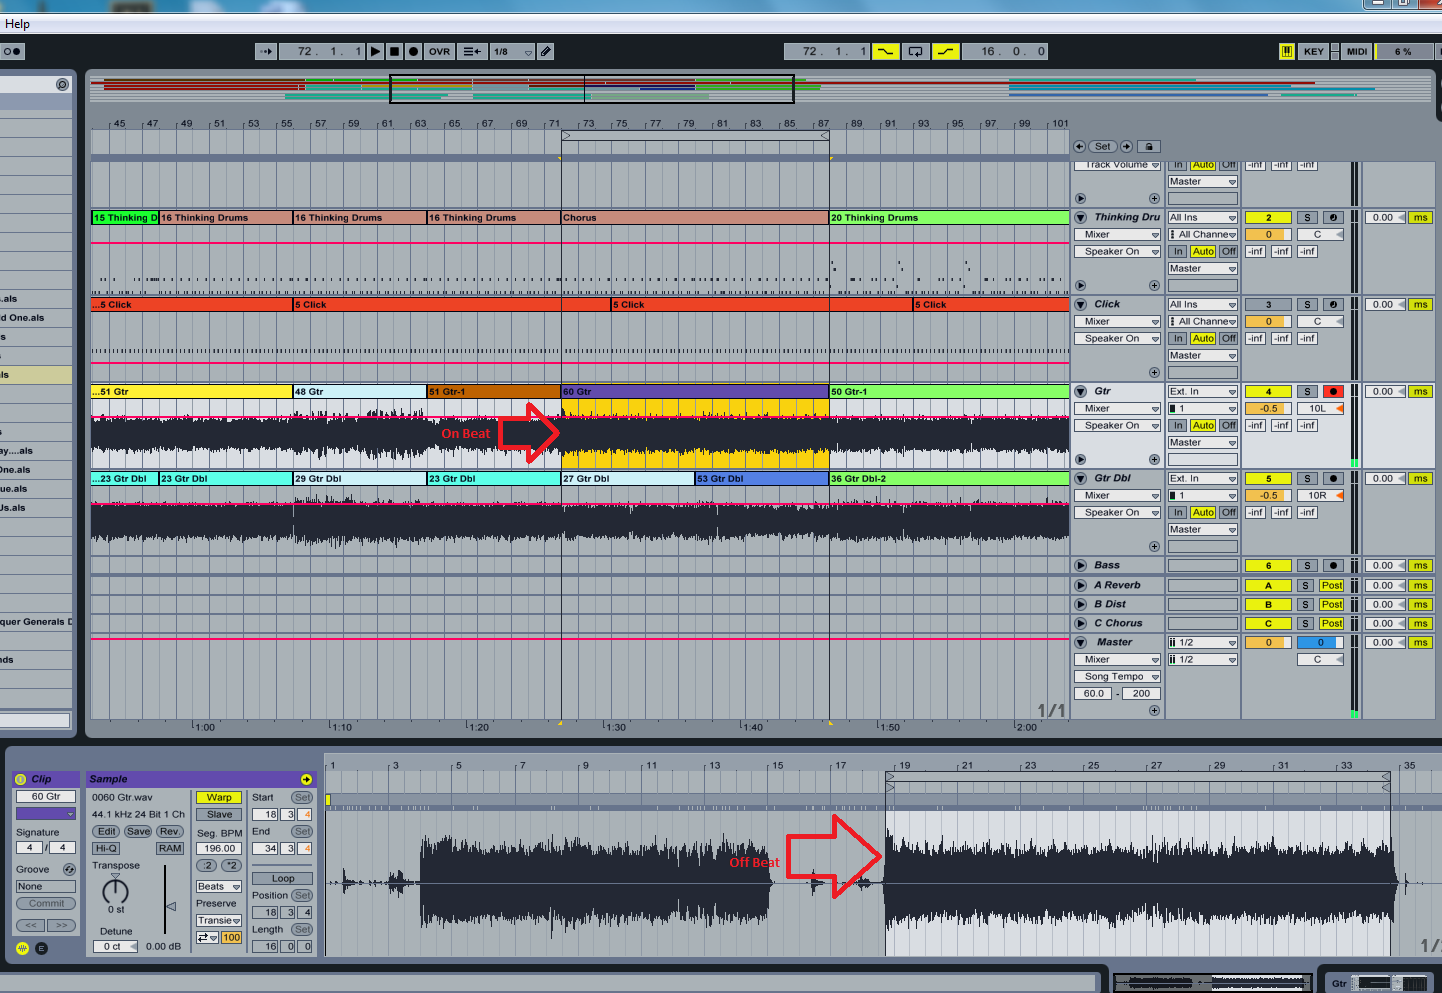
Task: Set Gtr Dbl monitor to In
Action: (x=1178, y=512)
